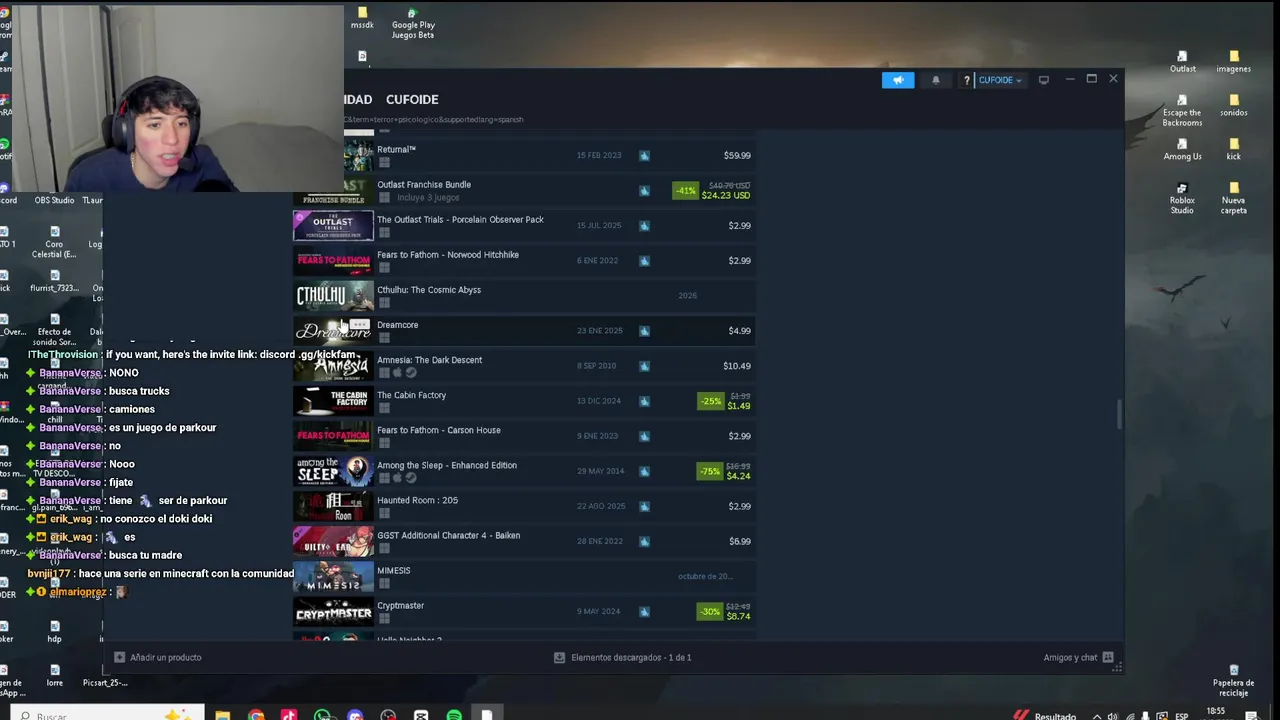Open 'Elementos descargados' downloads status

click(x=623, y=657)
